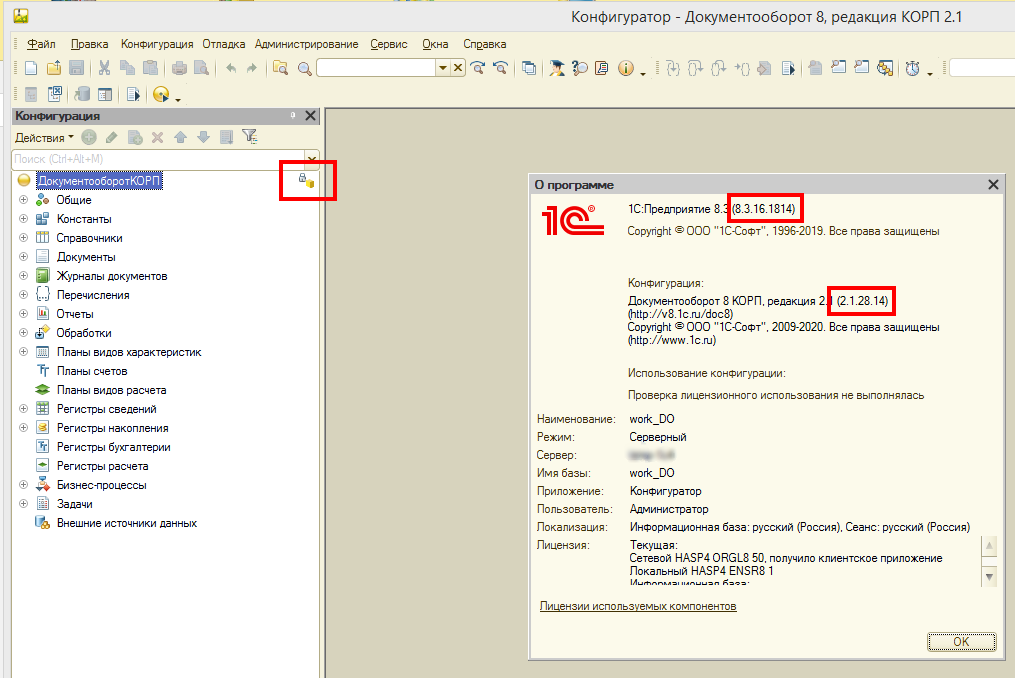Start debugging with the yellow play icon
The width and height of the screenshot is (1015, 678).
coord(161,95)
